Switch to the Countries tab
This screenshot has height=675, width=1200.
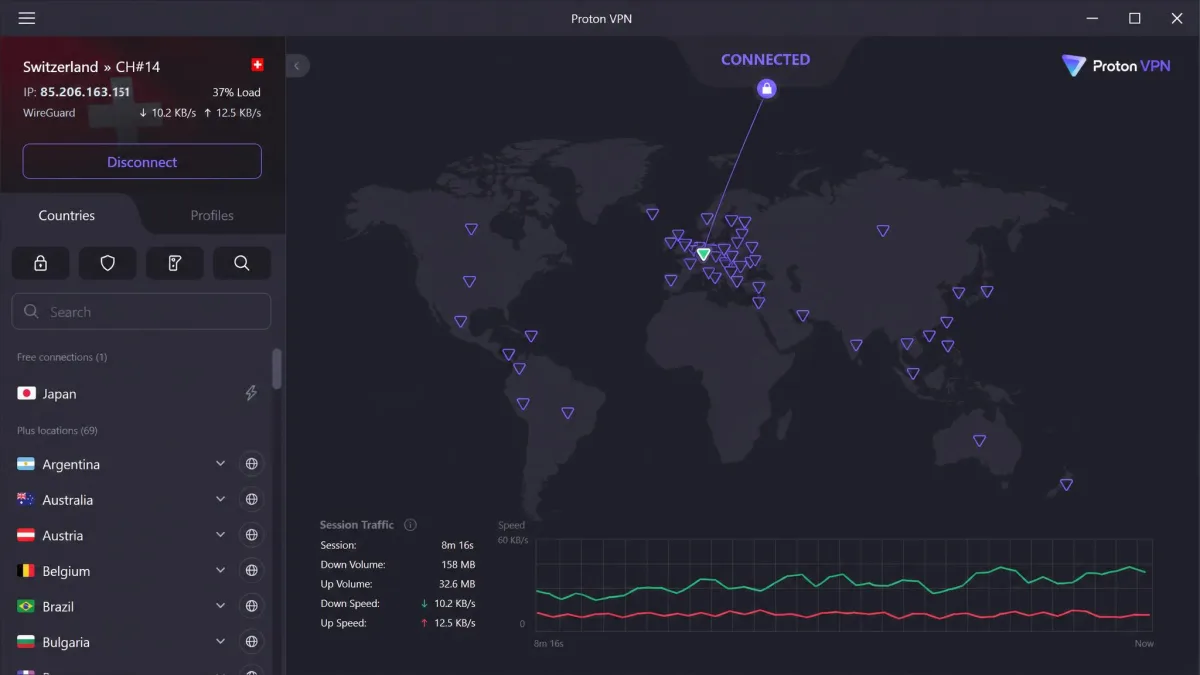pyautogui.click(x=67, y=215)
